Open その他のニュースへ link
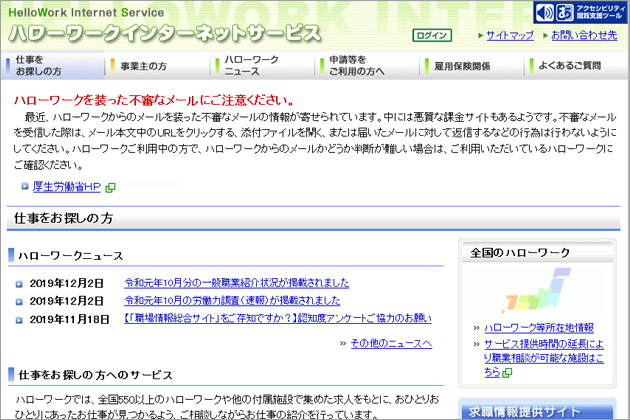 coord(391,343)
